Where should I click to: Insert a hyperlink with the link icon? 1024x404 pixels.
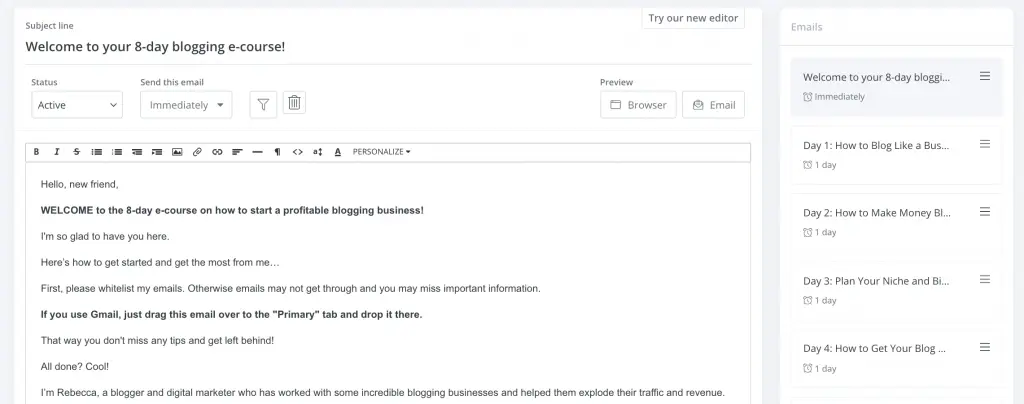tap(217, 152)
